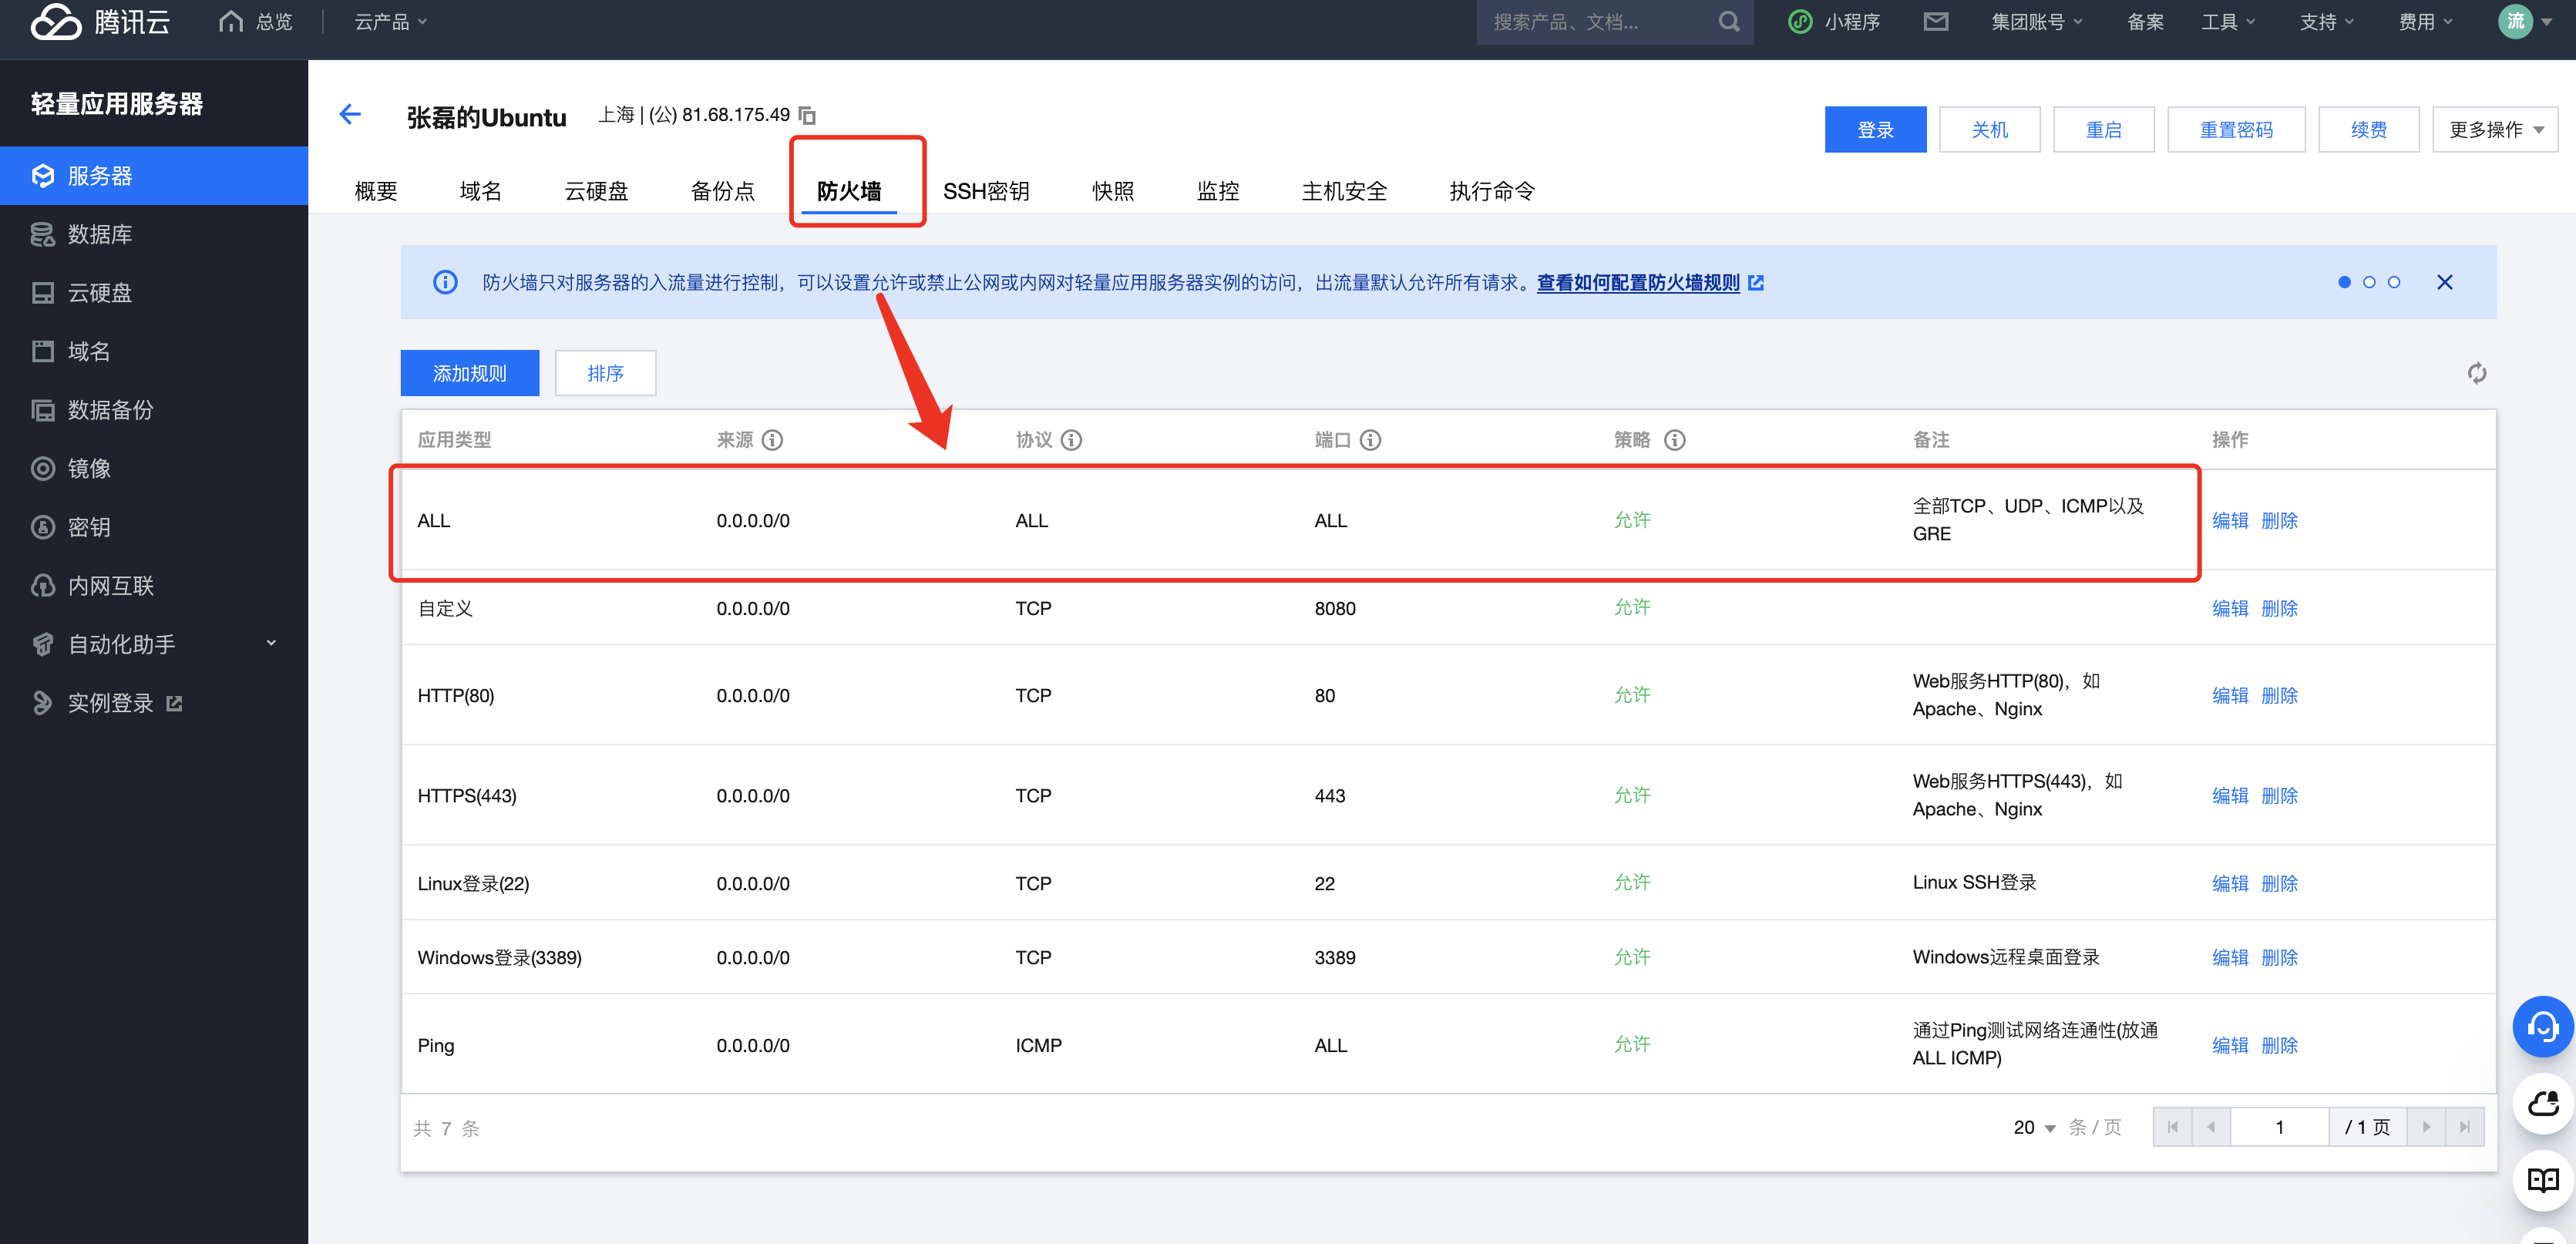
Task: Click the page number input box
Action: (x=2279, y=1127)
